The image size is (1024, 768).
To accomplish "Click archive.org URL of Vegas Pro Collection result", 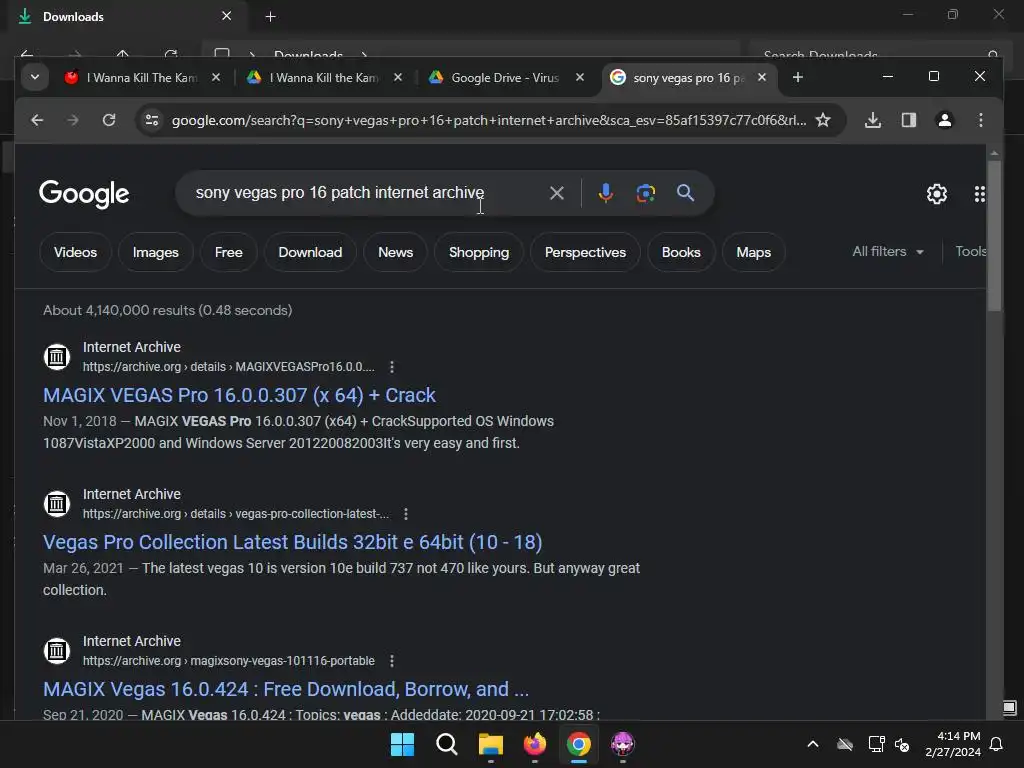I will point(236,514).
